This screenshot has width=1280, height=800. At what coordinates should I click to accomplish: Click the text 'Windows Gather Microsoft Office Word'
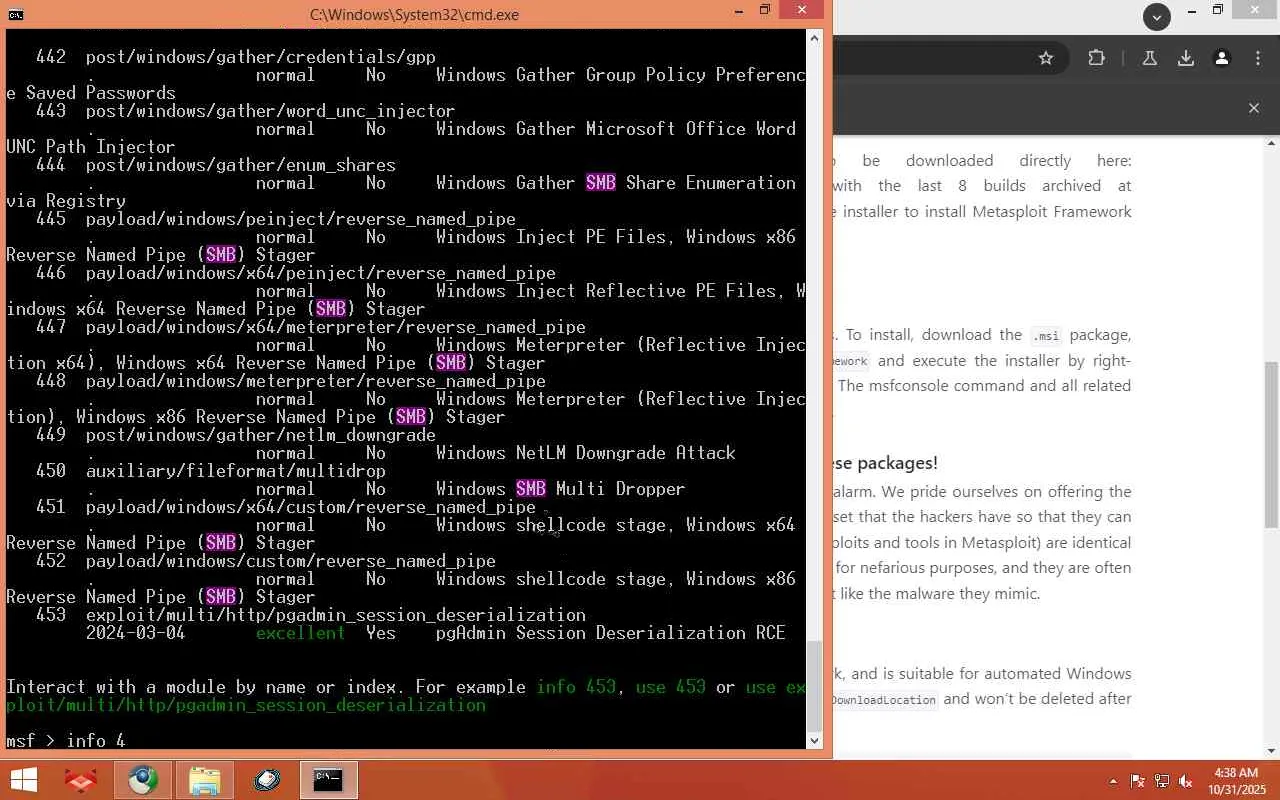(x=616, y=129)
